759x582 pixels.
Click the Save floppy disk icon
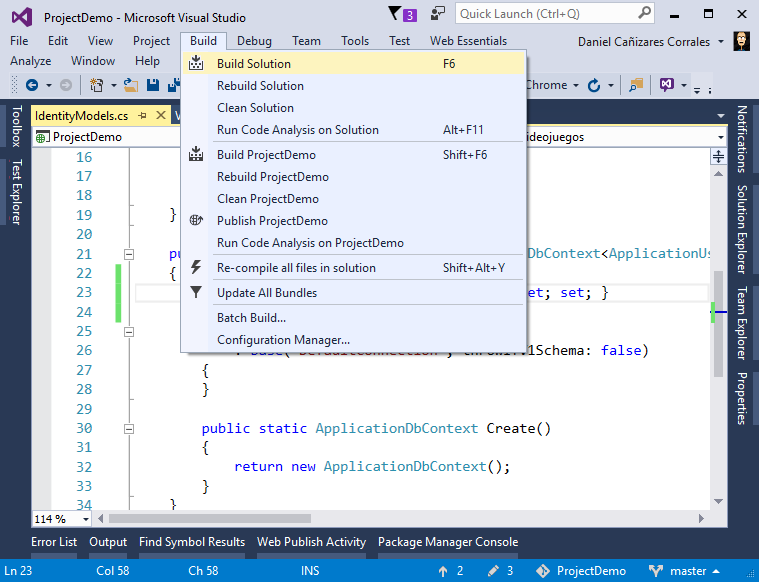pos(153,85)
